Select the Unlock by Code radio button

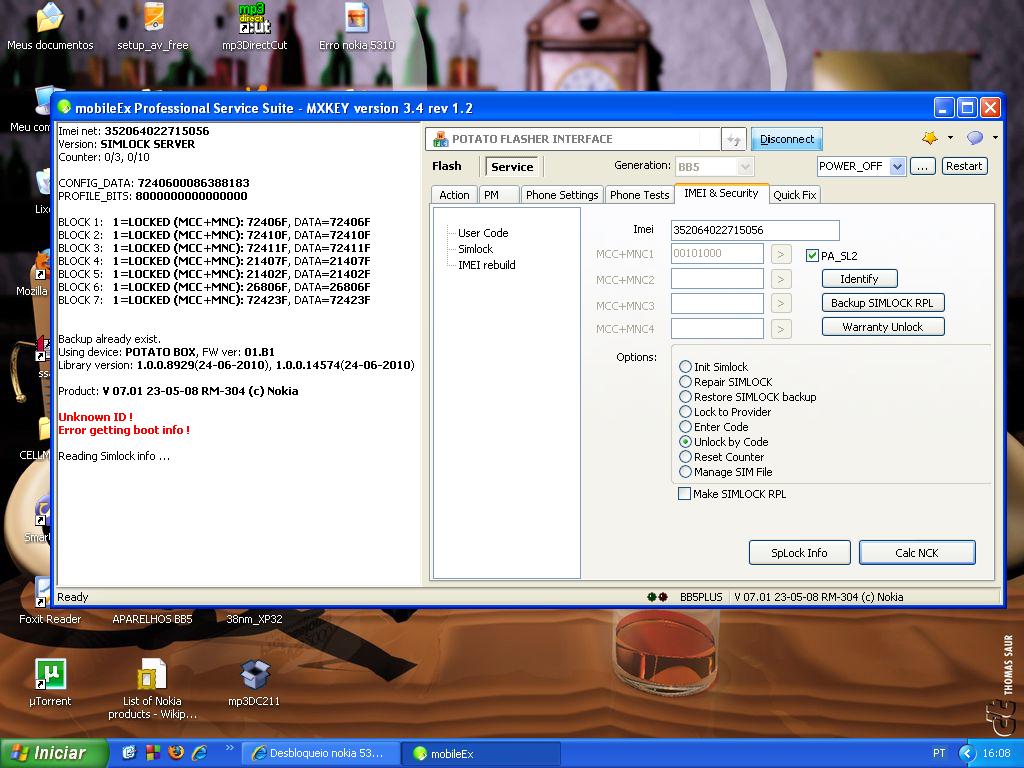pyautogui.click(x=685, y=441)
